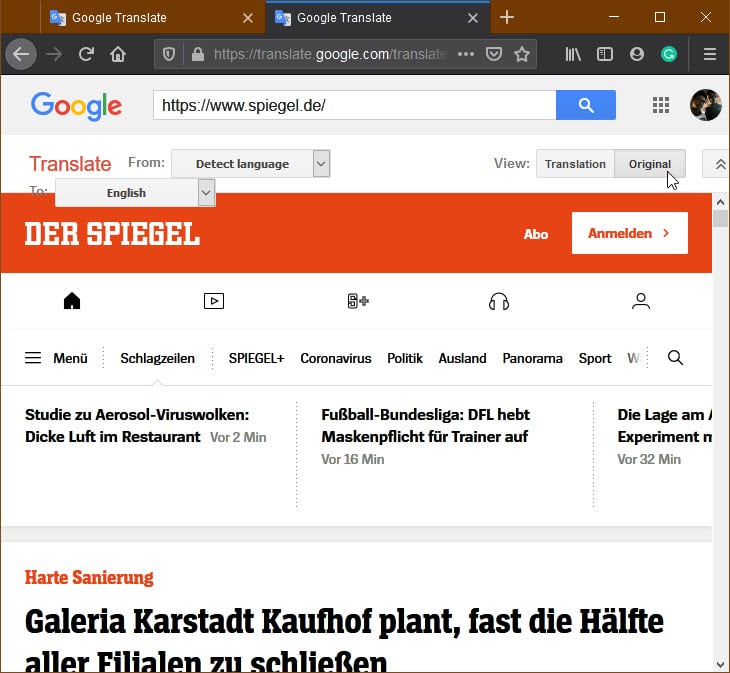730x673 pixels.
Task: Open the Menü hamburger button
Action: point(56,358)
